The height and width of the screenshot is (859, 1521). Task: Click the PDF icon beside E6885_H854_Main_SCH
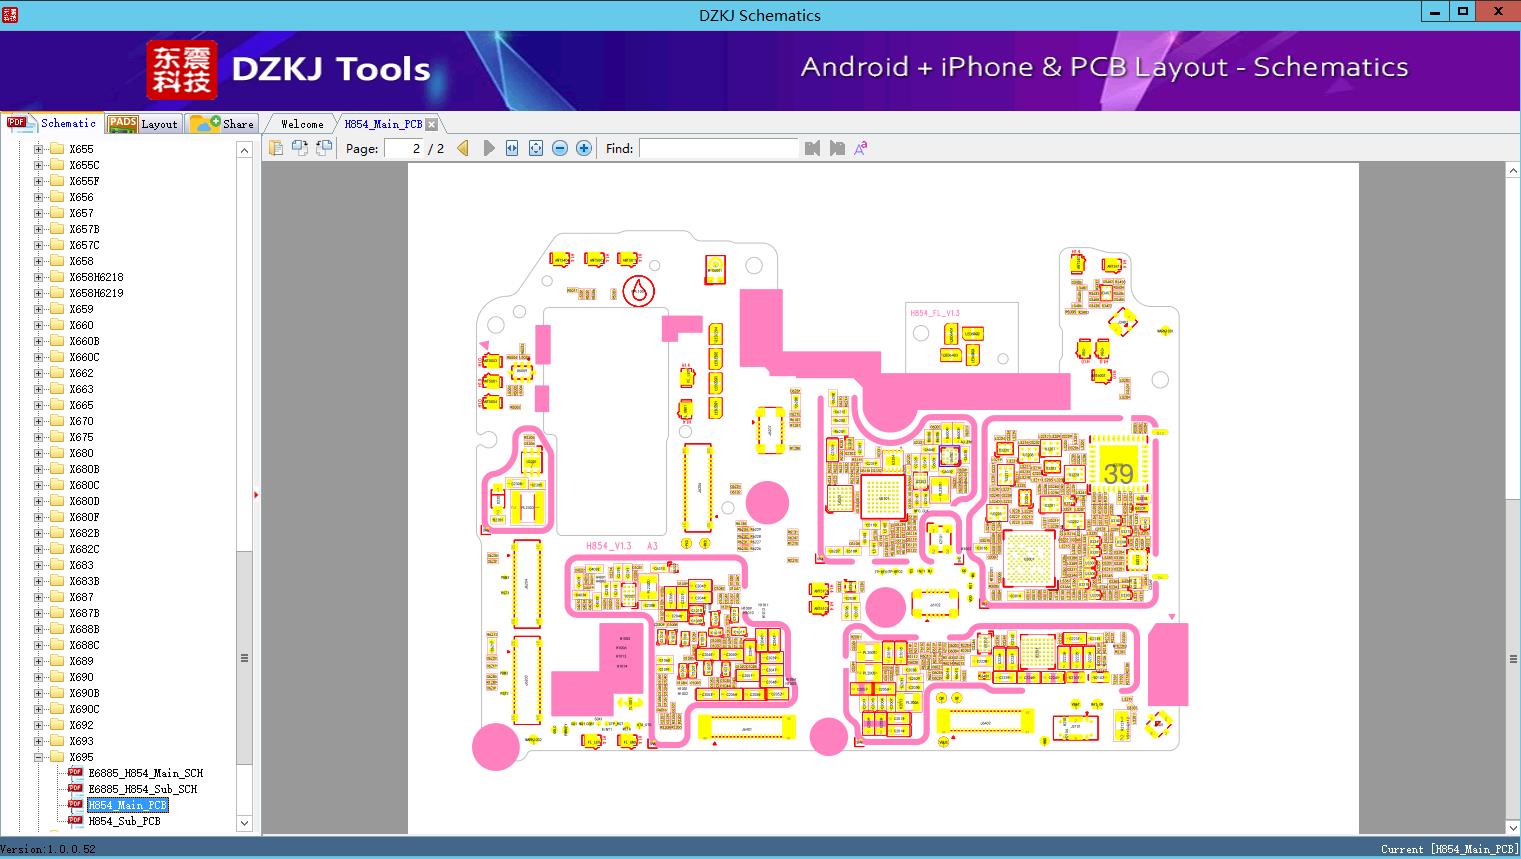click(x=75, y=773)
